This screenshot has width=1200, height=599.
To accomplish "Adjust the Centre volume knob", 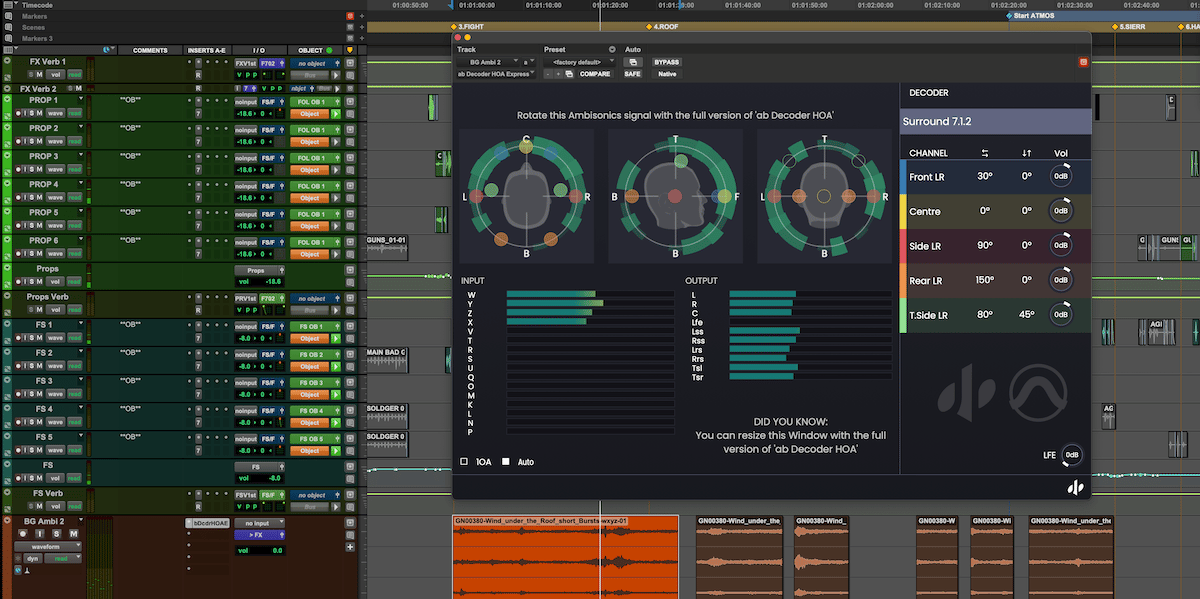I will [x=1060, y=211].
